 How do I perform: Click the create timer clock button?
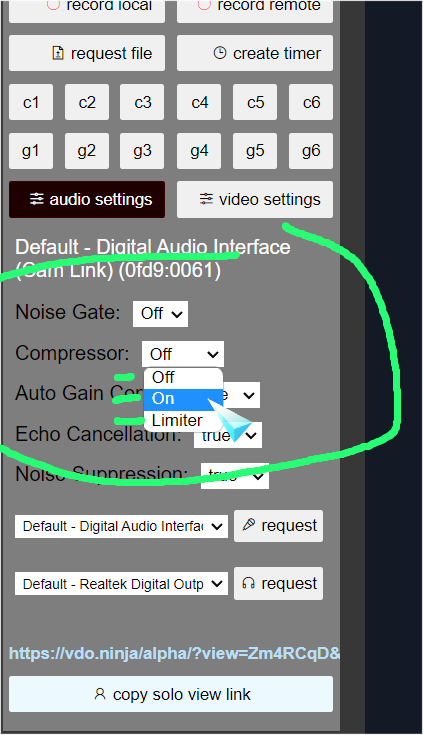pyautogui.click(x=255, y=53)
